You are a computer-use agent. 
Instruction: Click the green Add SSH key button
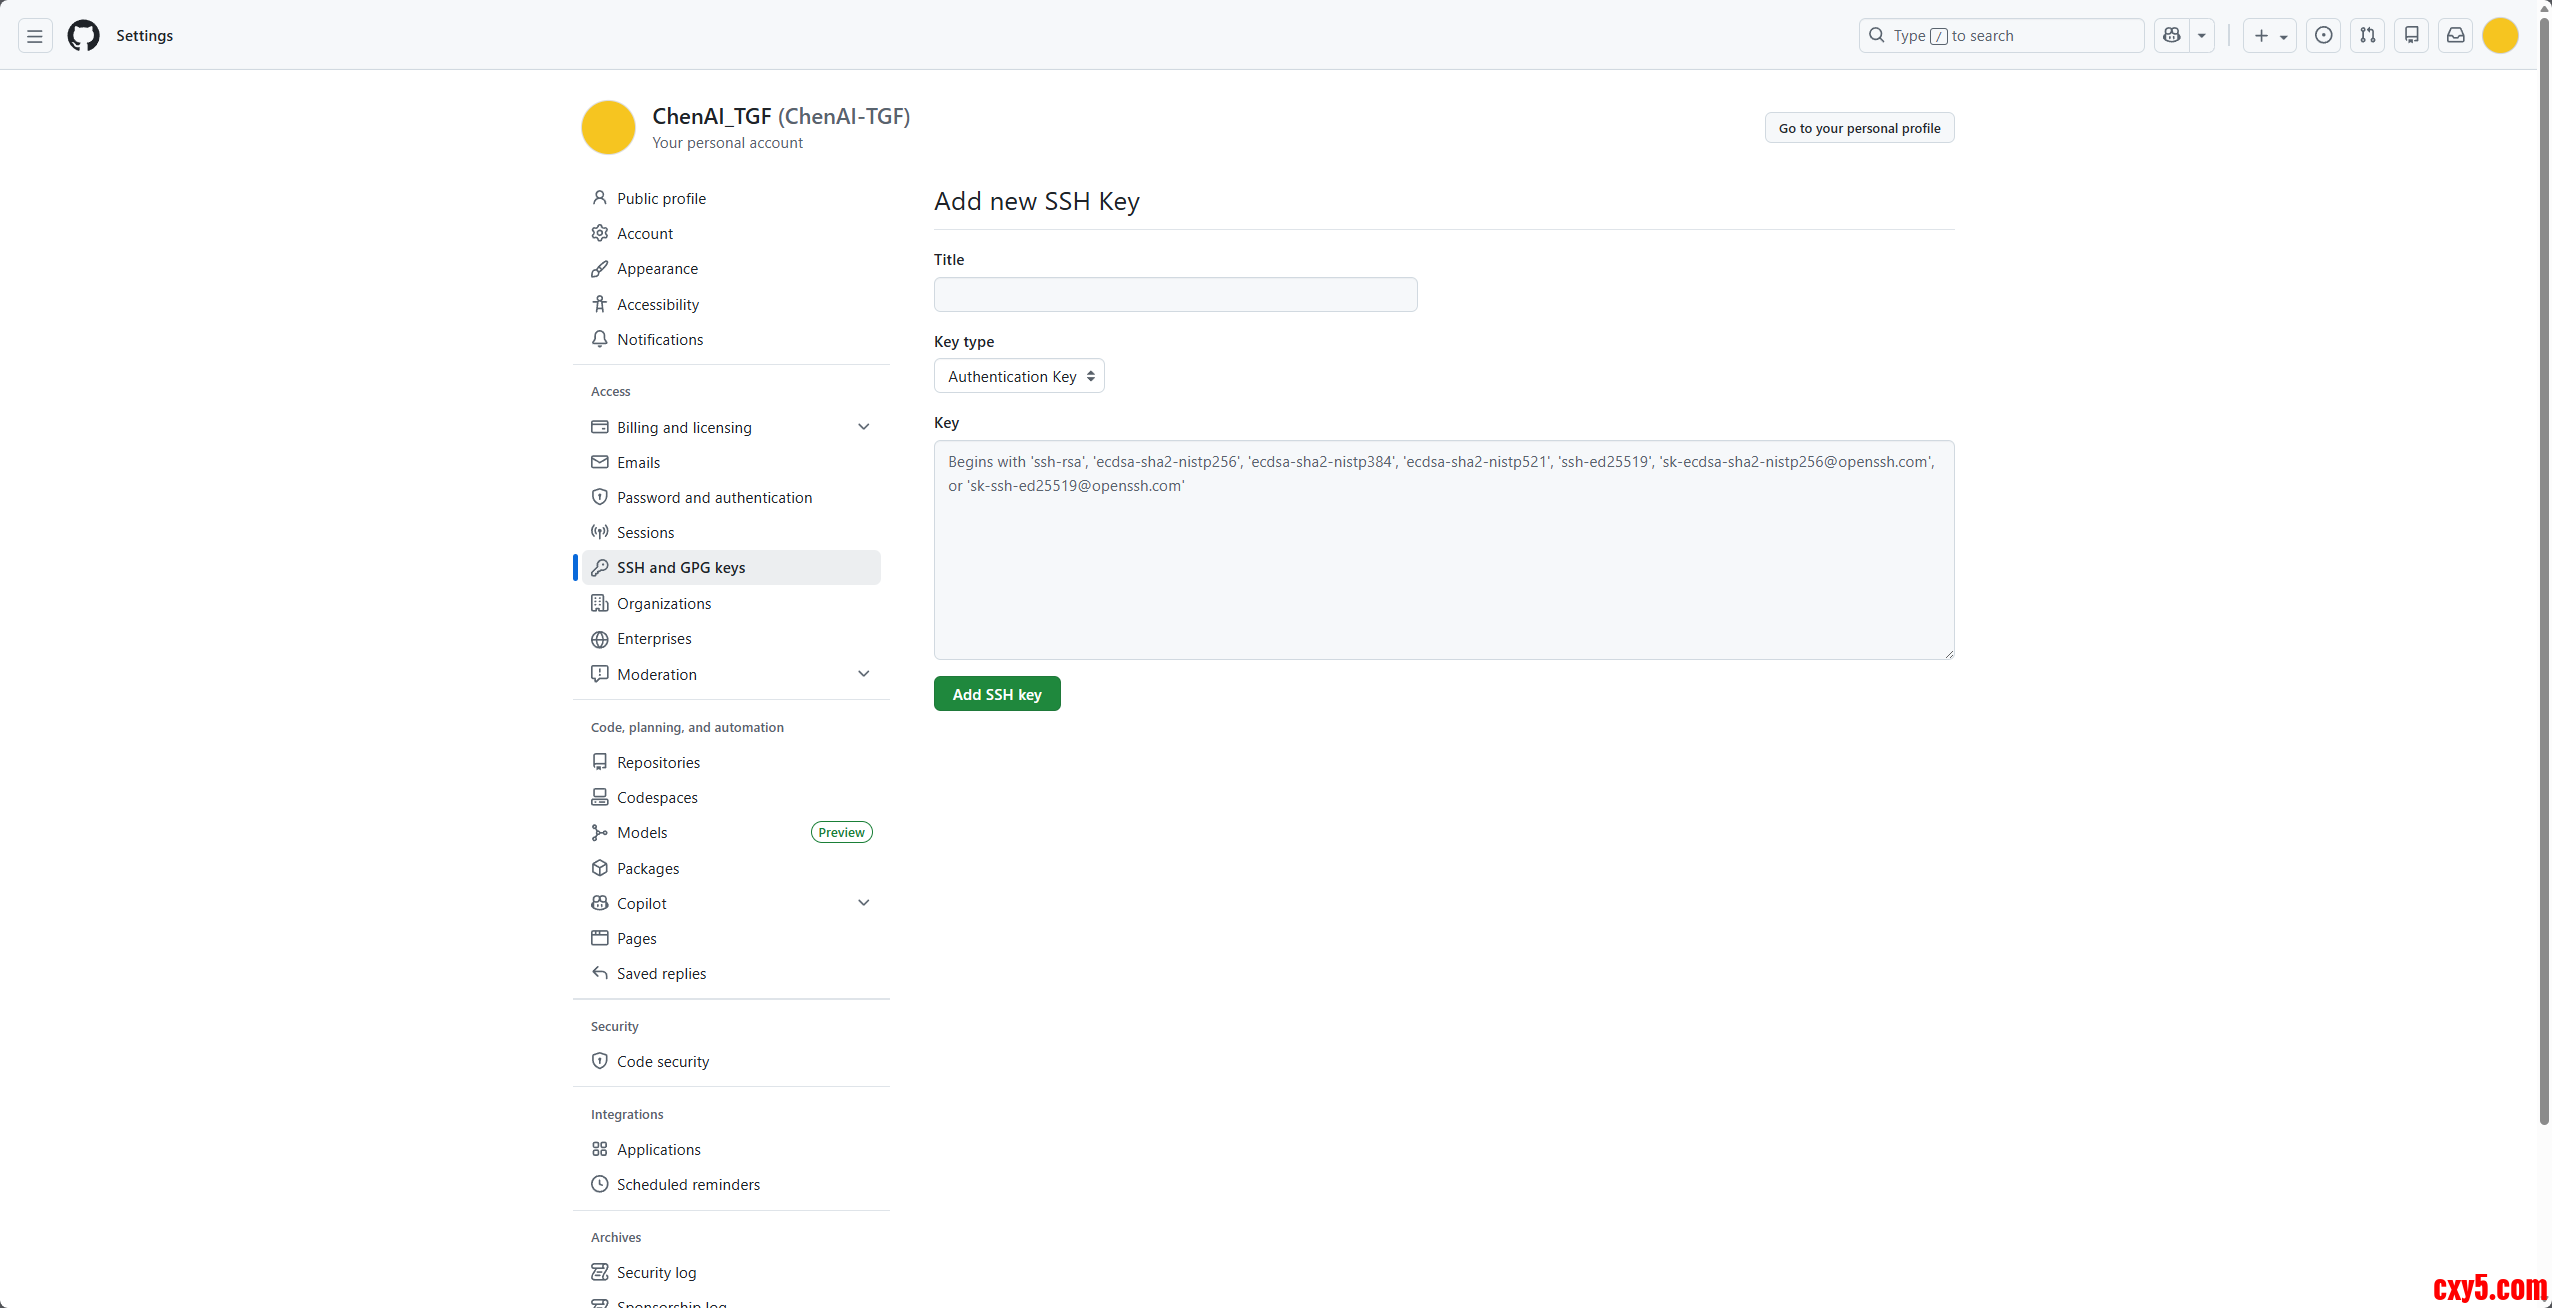tap(996, 694)
